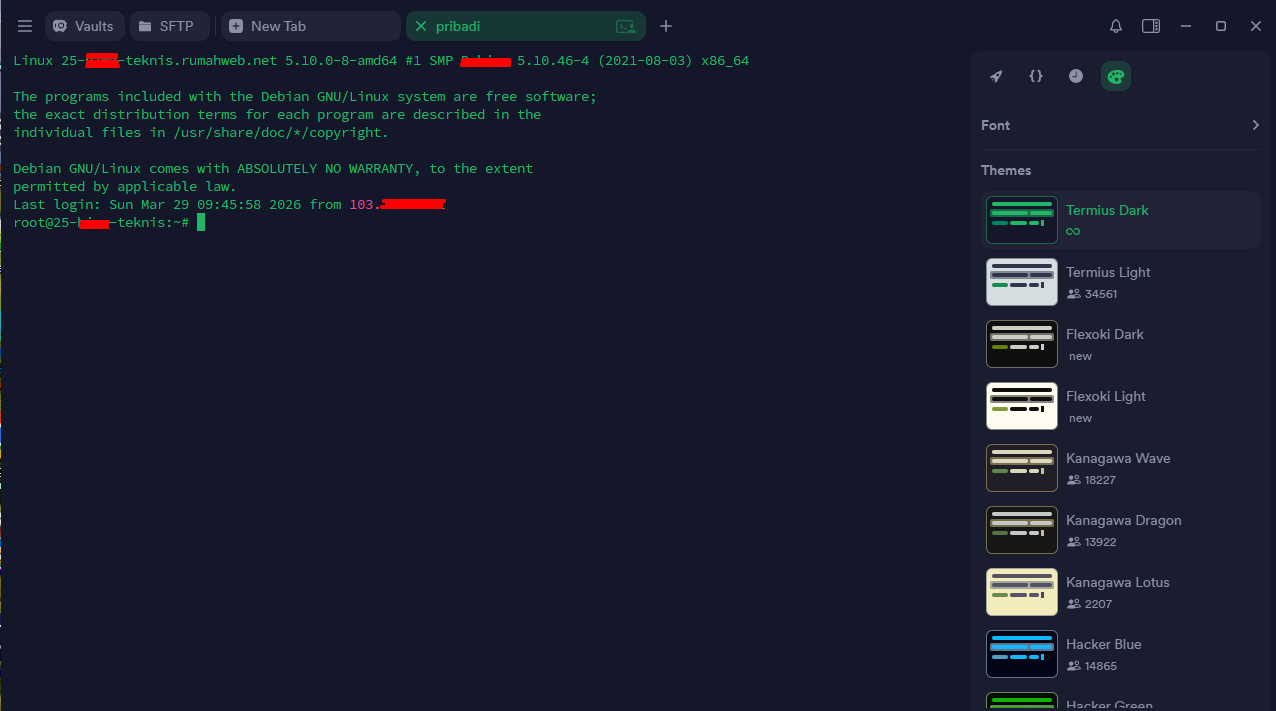
Task: Open the Font section
Action: tap(996, 125)
